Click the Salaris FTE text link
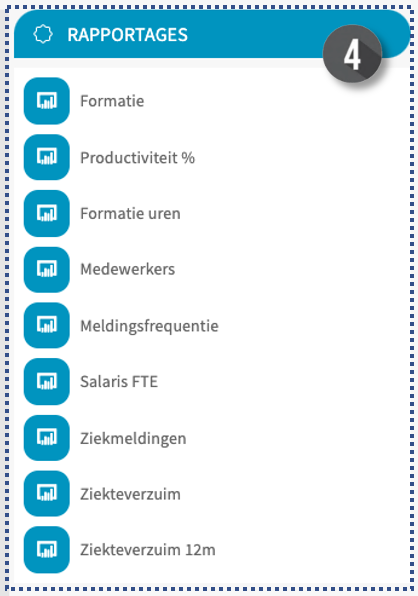This screenshot has height=596, width=418. [119, 382]
